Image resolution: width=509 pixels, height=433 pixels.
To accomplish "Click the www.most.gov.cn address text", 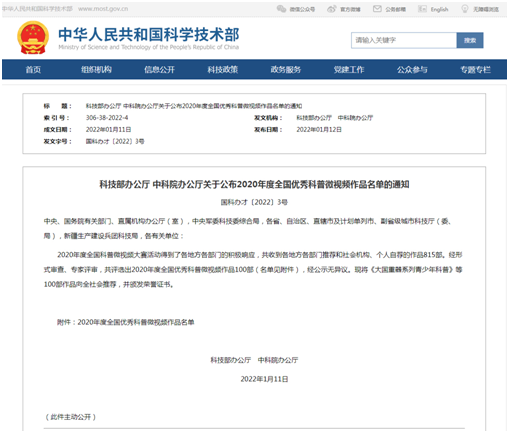I will point(103,9).
